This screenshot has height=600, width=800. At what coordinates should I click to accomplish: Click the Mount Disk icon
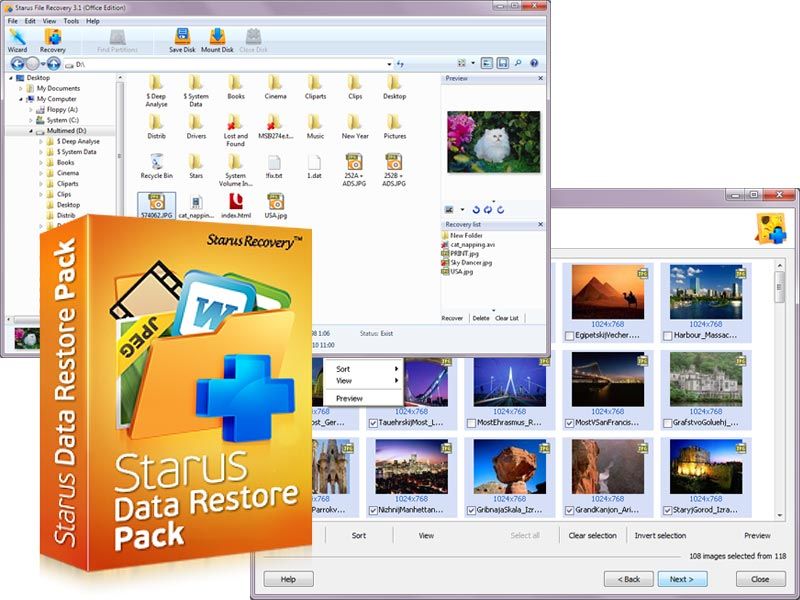tap(217, 40)
